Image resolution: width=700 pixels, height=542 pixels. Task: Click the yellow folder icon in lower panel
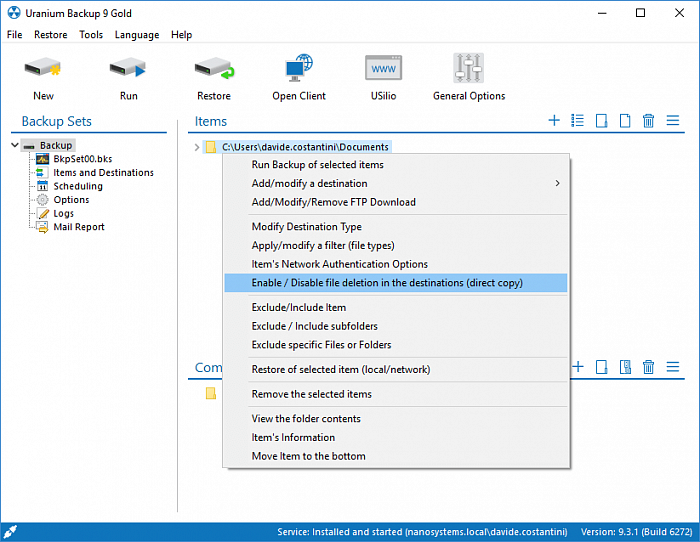pyautogui.click(x=211, y=393)
